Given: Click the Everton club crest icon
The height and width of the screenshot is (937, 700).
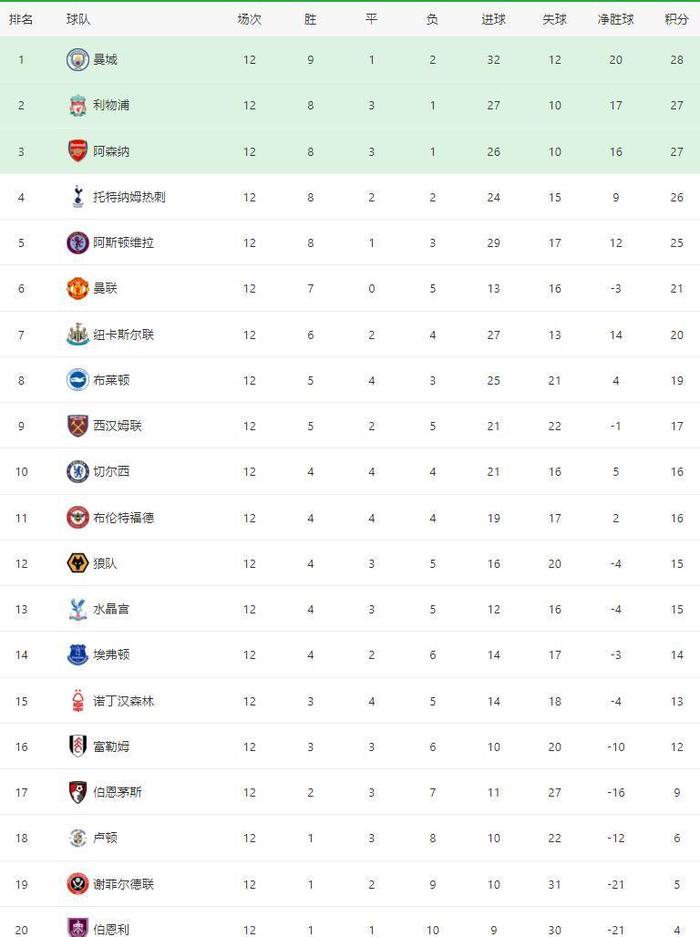Looking at the screenshot, I should [77, 655].
